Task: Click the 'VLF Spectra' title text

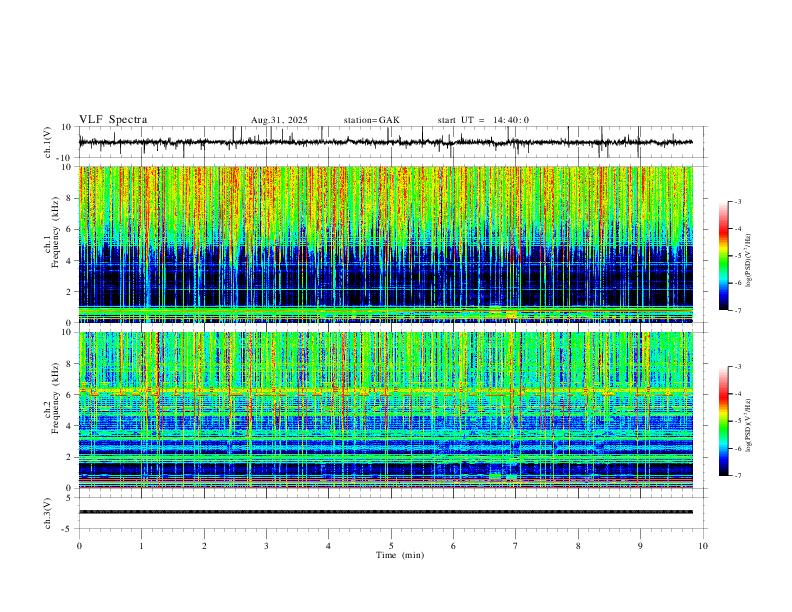Action: (x=113, y=120)
